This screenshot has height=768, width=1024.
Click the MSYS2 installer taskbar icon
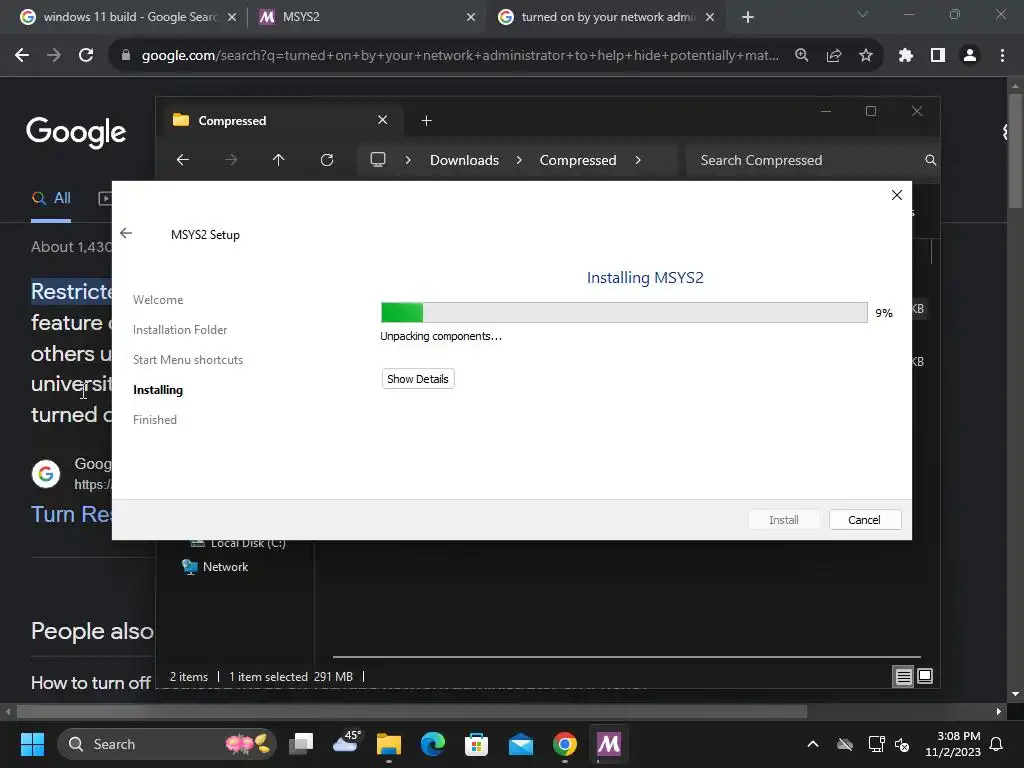[609, 744]
